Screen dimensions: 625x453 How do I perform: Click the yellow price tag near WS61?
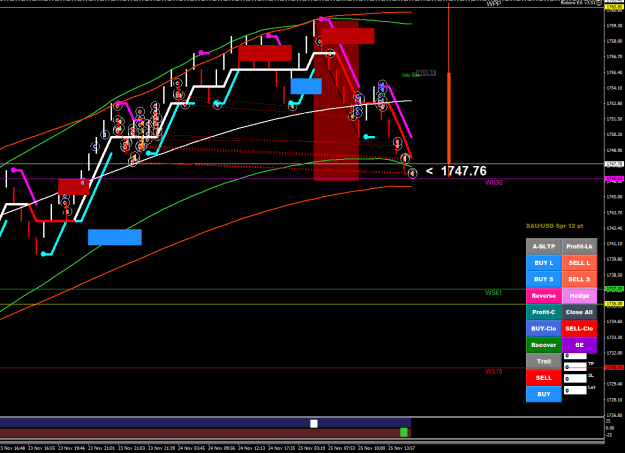(614, 304)
